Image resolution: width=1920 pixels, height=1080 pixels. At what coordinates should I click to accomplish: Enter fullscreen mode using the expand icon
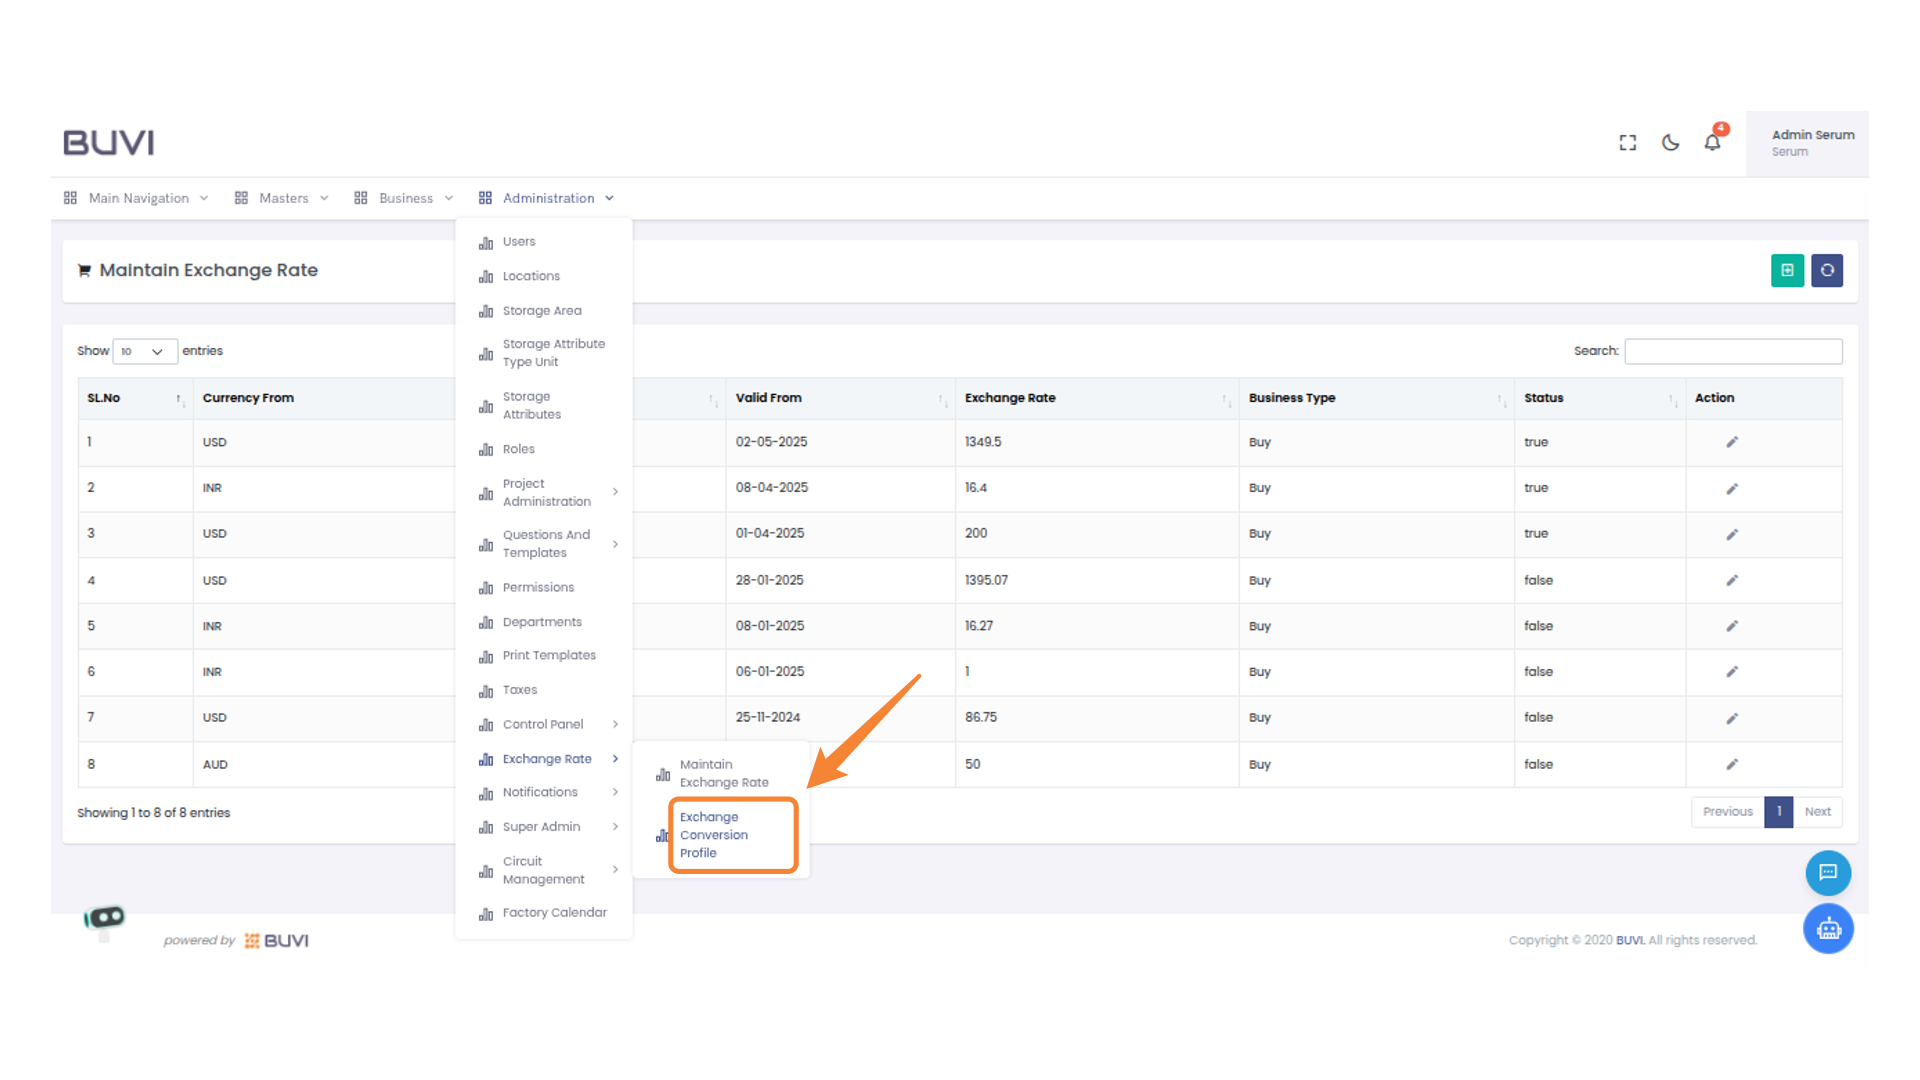coord(1627,142)
